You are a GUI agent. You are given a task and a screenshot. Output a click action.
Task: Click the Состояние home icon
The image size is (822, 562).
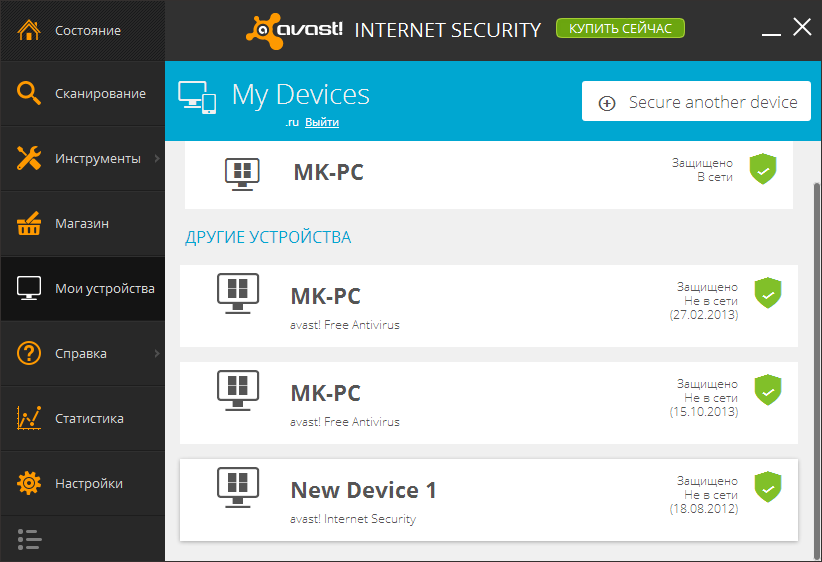click(29, 30)
